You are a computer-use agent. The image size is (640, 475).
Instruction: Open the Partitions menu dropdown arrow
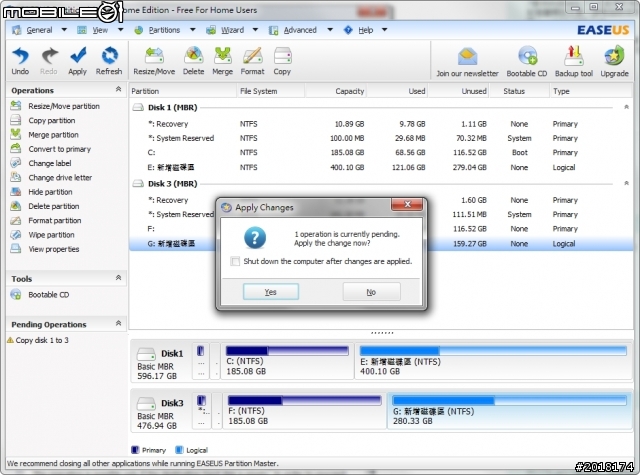[193, 30]
